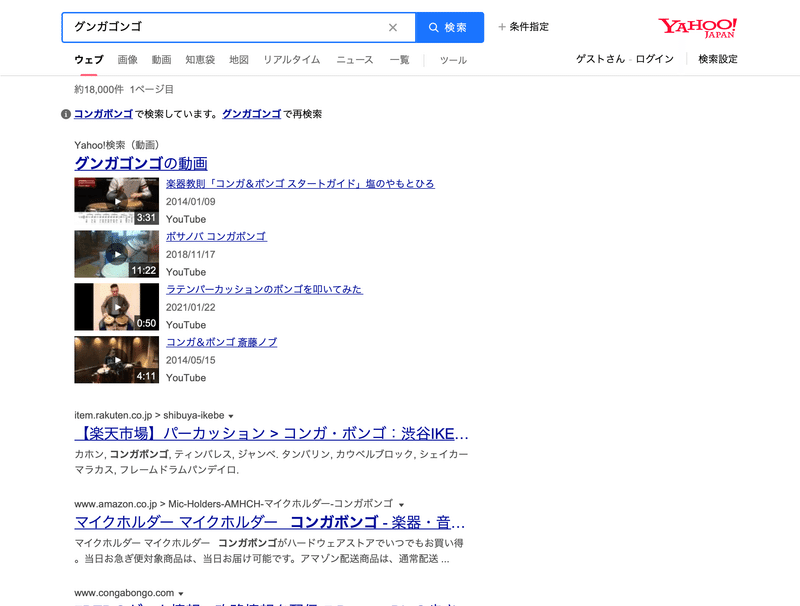Open the 地図 tab
Image resolution: width=800 pixels, height=606 pixels.
(239, 60)
